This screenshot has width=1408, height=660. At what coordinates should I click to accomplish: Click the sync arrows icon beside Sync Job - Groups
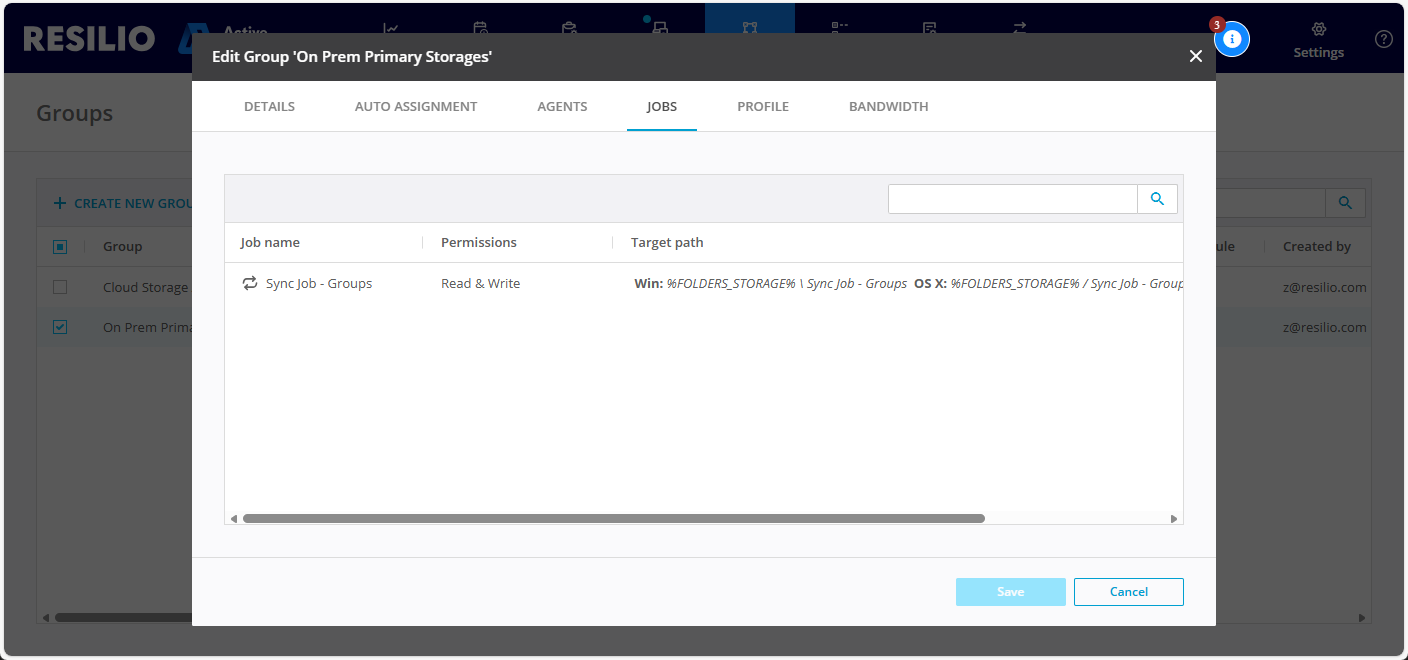(250, 284)
